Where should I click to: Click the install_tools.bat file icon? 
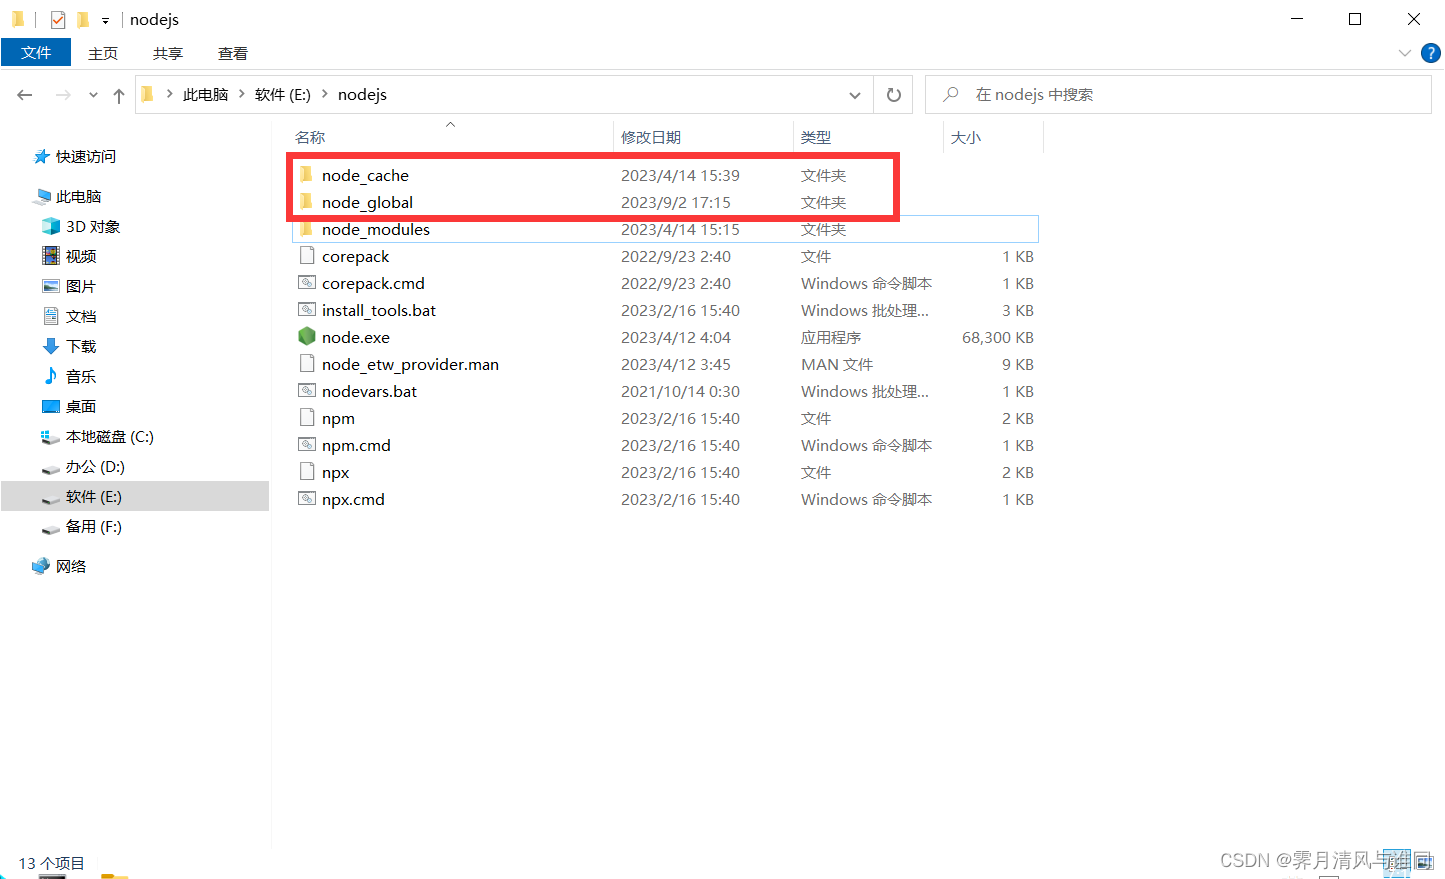click(307, 310)
